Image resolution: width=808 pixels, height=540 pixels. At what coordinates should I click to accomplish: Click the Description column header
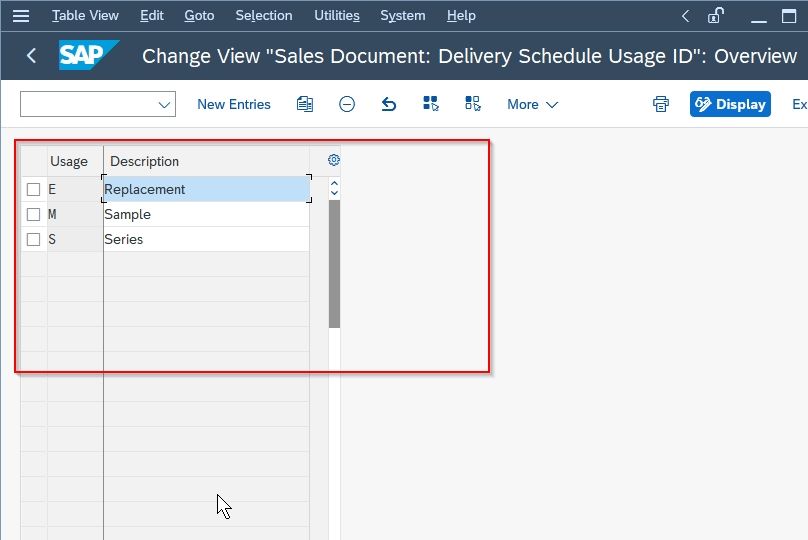coord(207,161)
